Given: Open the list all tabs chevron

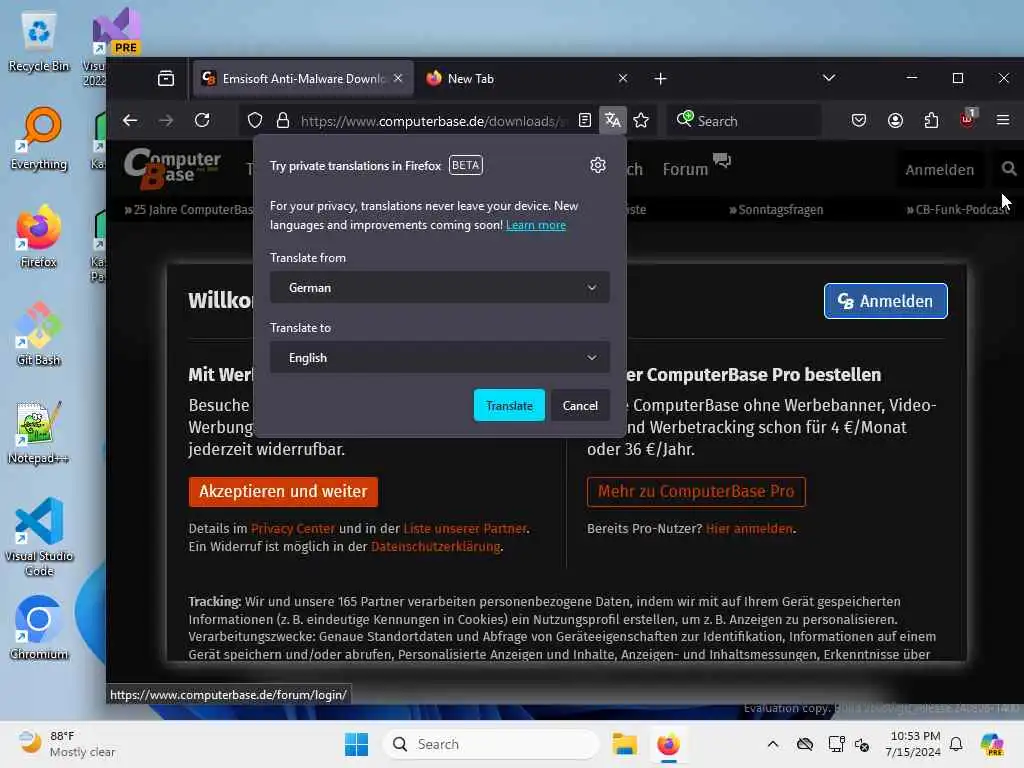Looking at the screenshot, I should click(829, 78).
